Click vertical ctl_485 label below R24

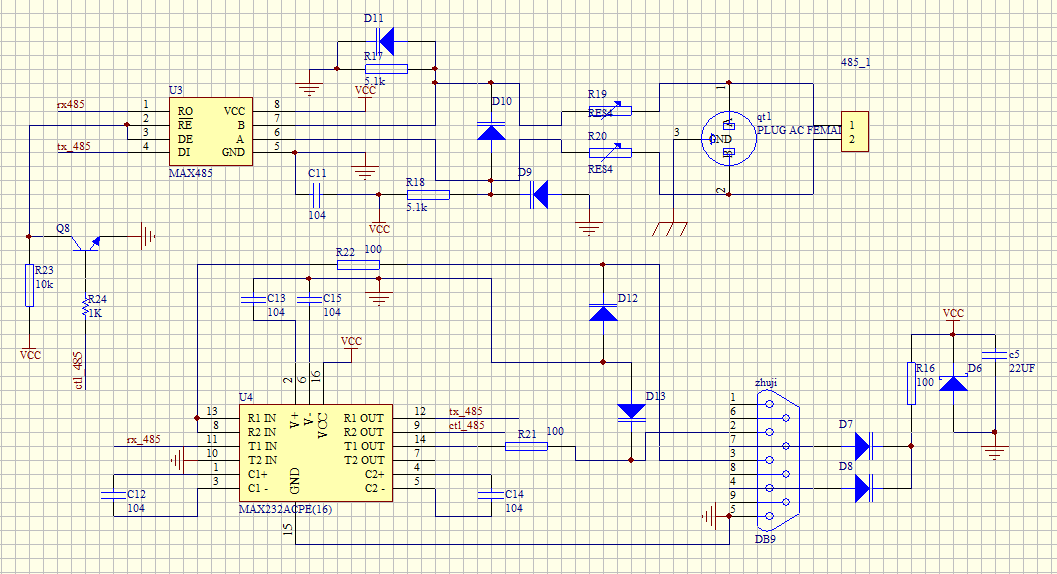click(x=78, y=370)
